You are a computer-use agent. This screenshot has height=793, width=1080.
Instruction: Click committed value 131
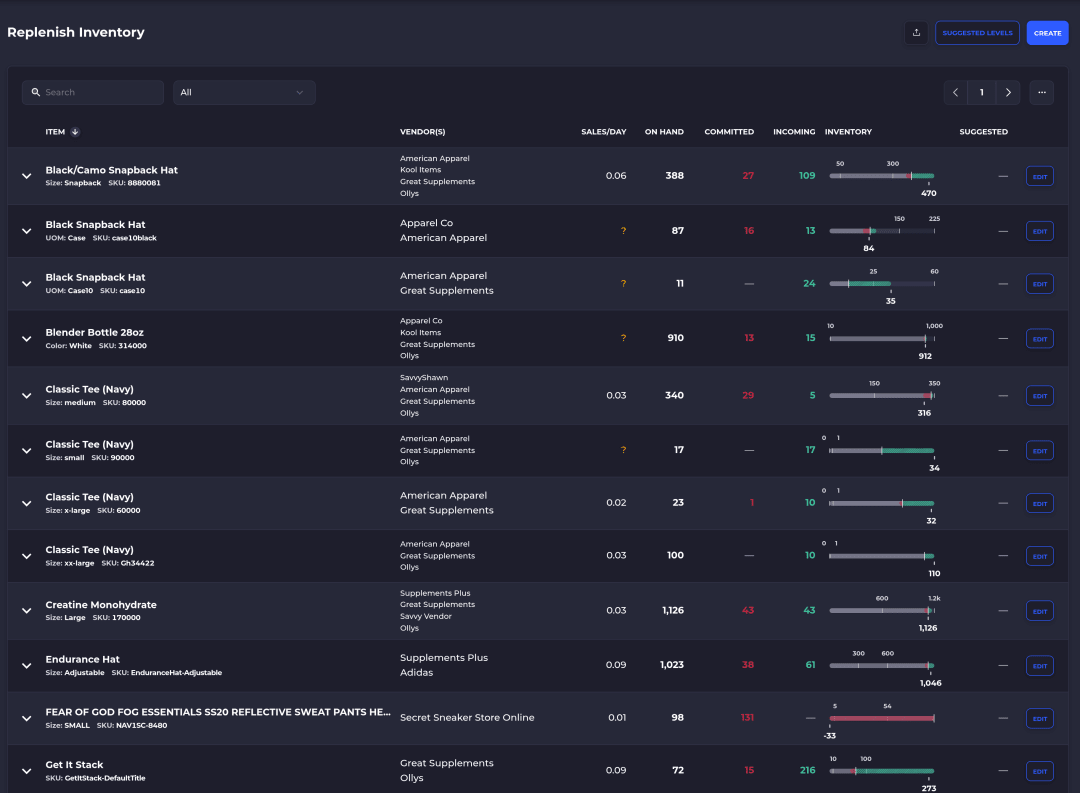[x=747, y=717]
